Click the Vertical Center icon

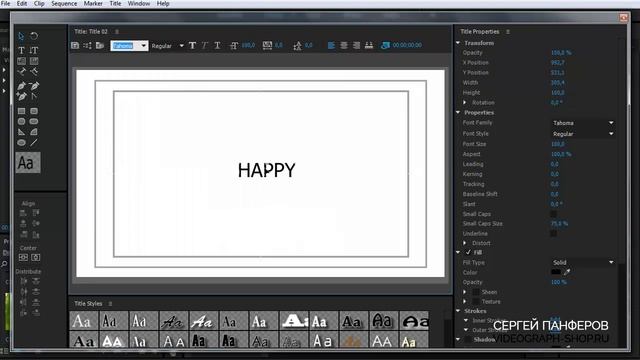36,258
